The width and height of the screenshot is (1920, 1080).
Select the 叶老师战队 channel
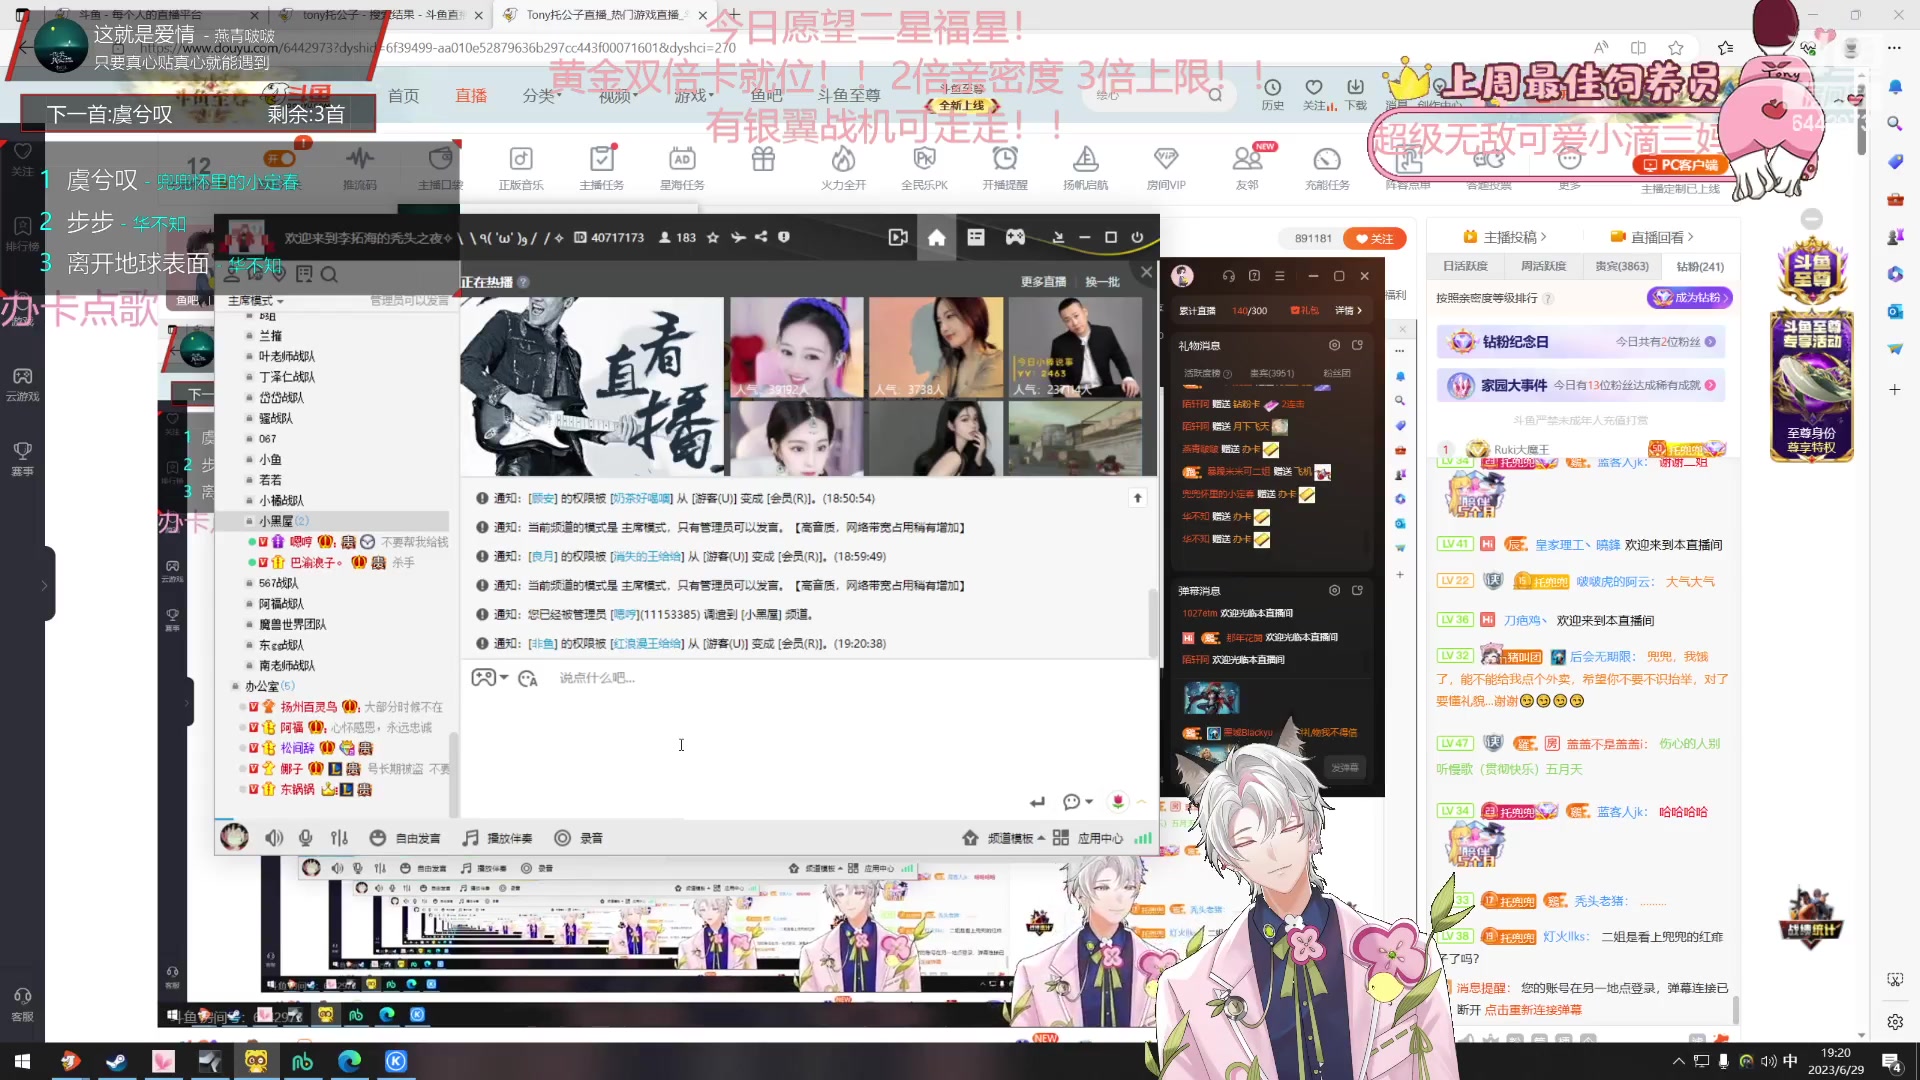pyautogui.click(x=287, y=356)
